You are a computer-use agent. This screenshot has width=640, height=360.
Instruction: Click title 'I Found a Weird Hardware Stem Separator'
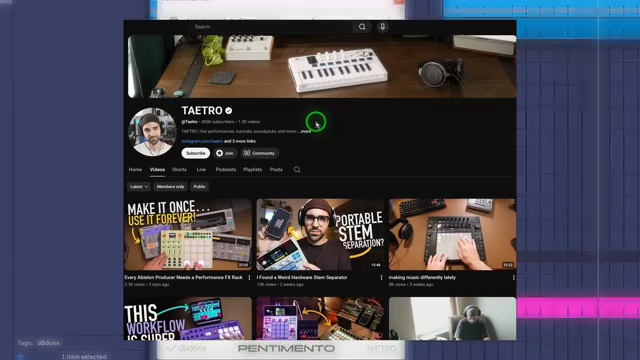[x=302, y=278]
